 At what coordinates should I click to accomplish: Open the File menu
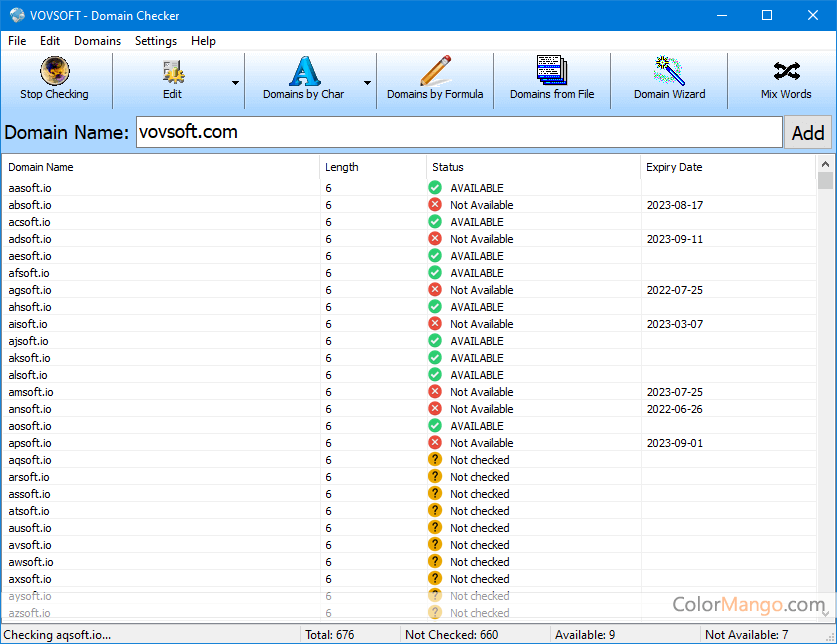(17, 41)
